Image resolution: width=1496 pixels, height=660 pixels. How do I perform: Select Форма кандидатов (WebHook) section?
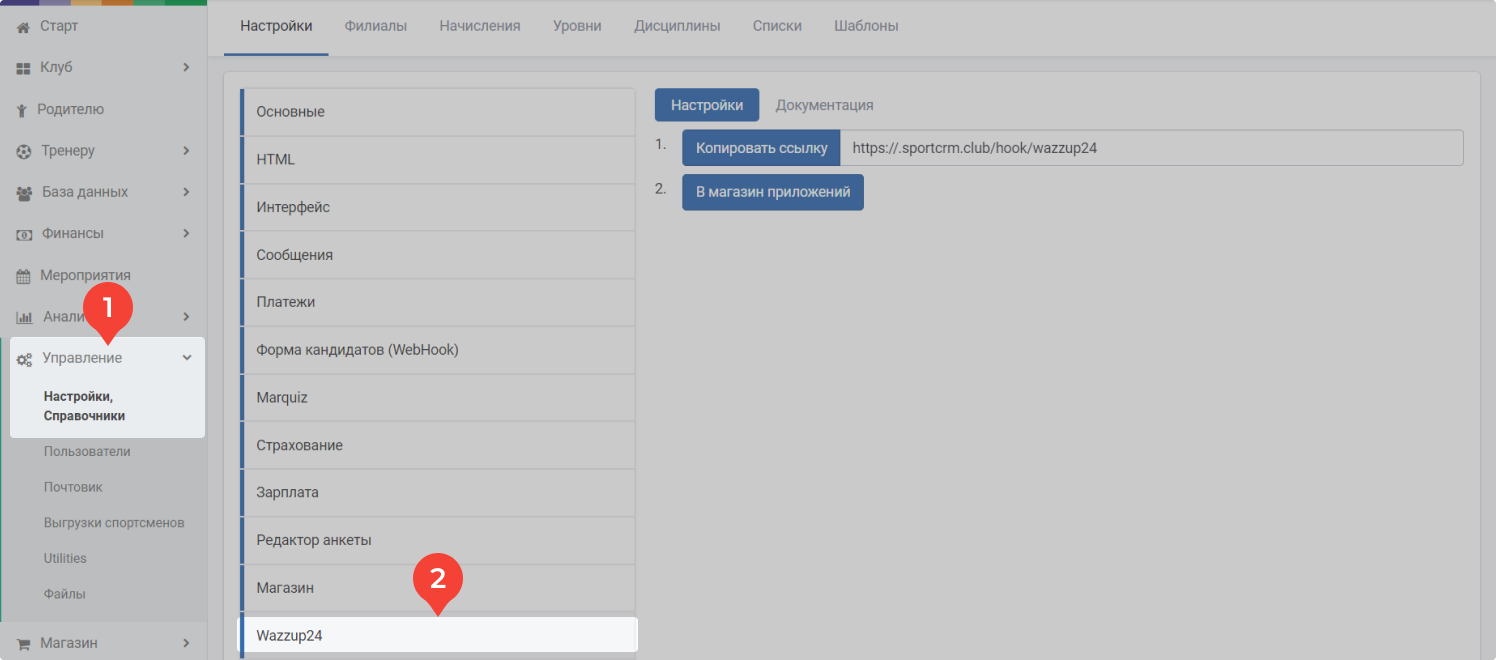click(438, 350)
